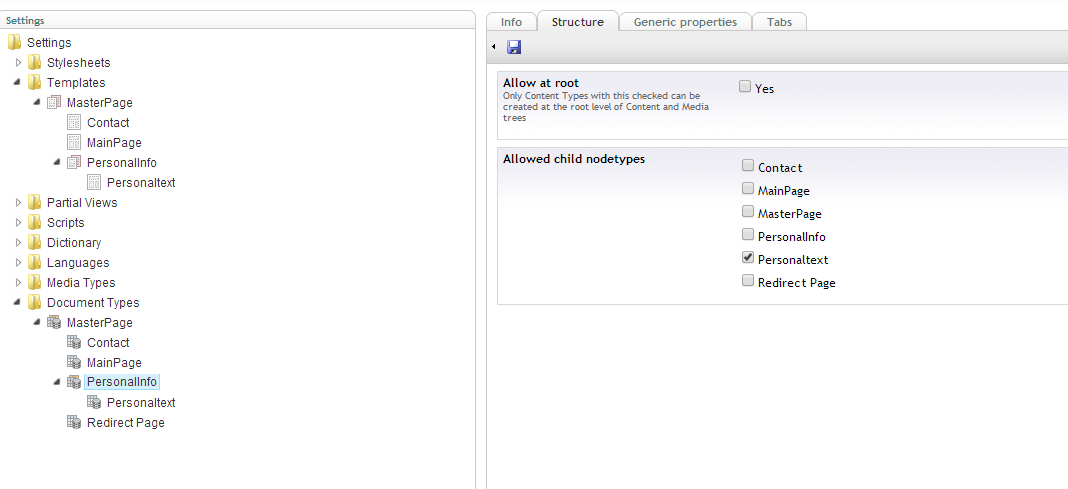Collapse the Document Types folder

[18, 303]
